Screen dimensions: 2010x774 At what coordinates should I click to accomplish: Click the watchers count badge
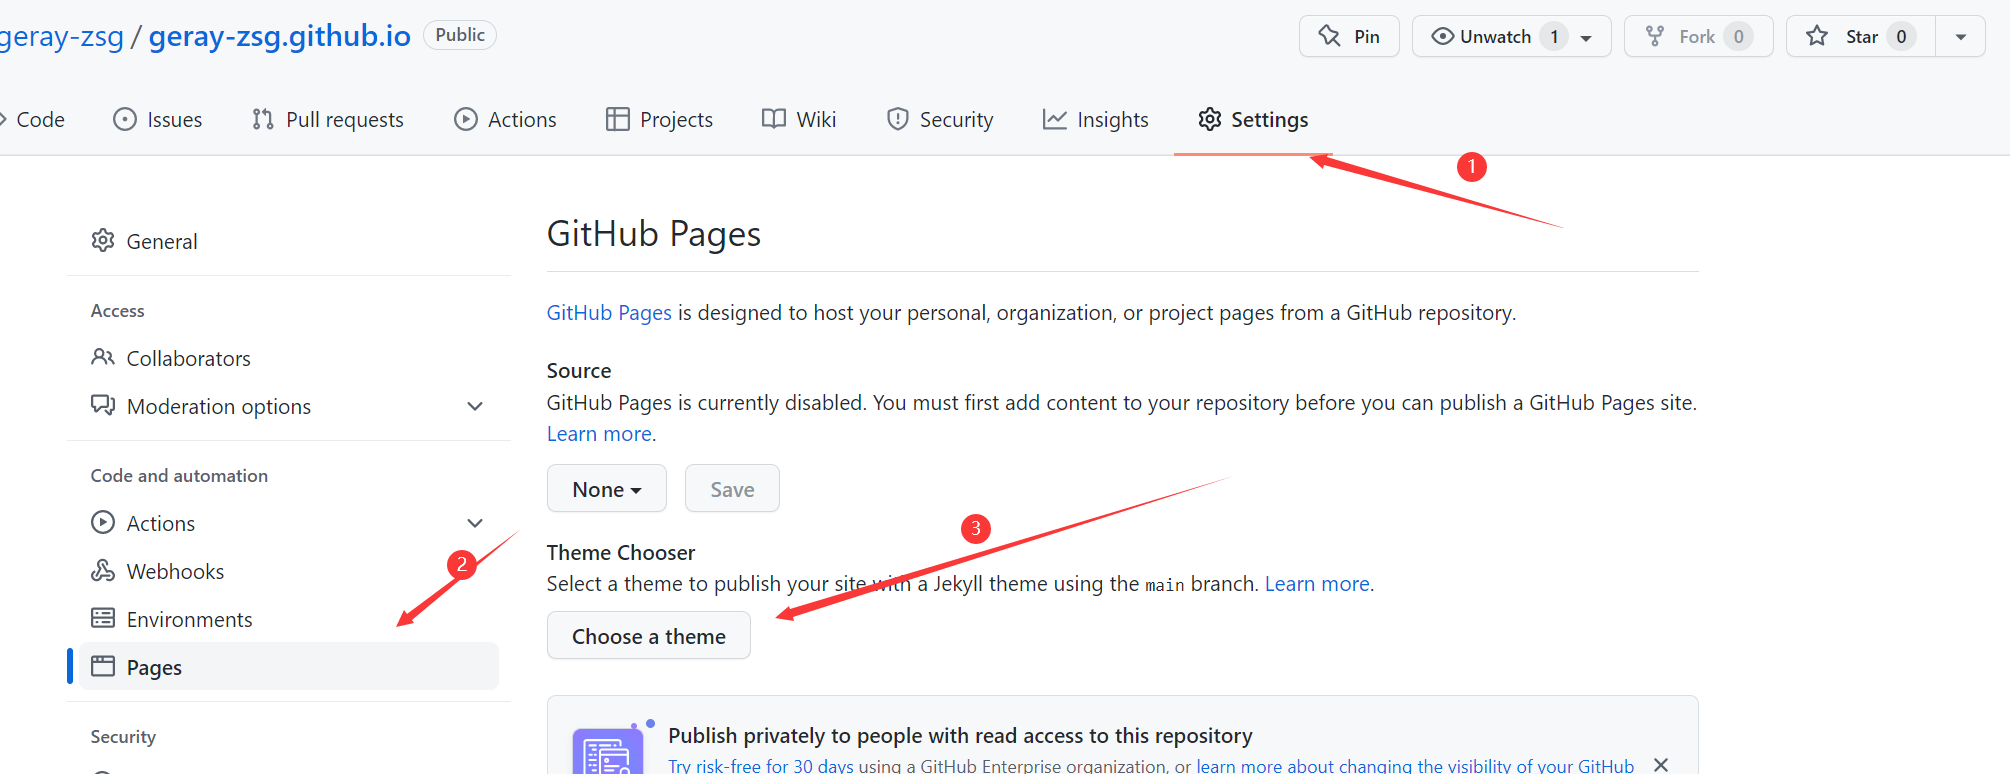(x=1554, y=37)
